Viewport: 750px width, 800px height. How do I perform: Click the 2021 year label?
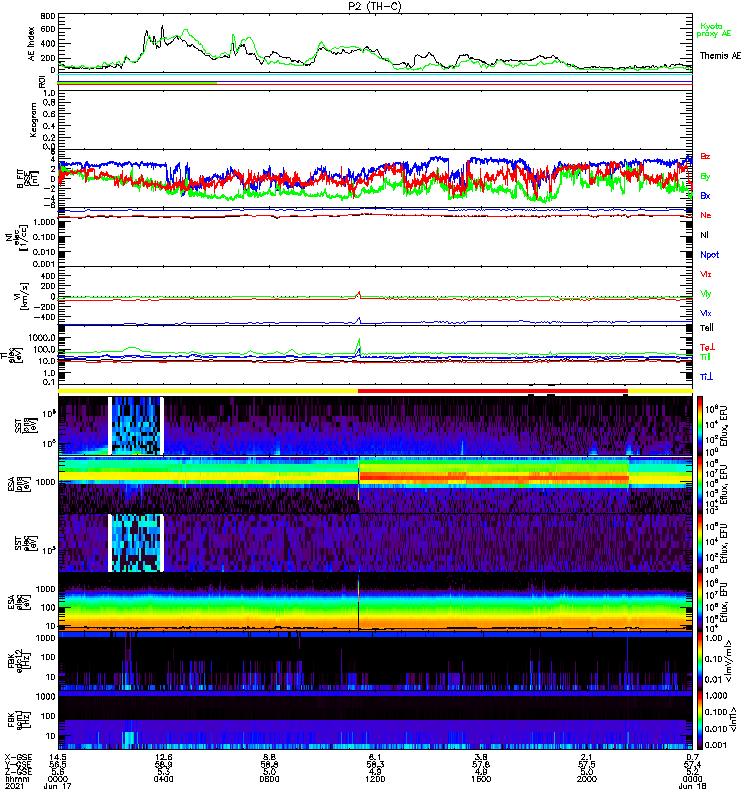click(14, 786)
